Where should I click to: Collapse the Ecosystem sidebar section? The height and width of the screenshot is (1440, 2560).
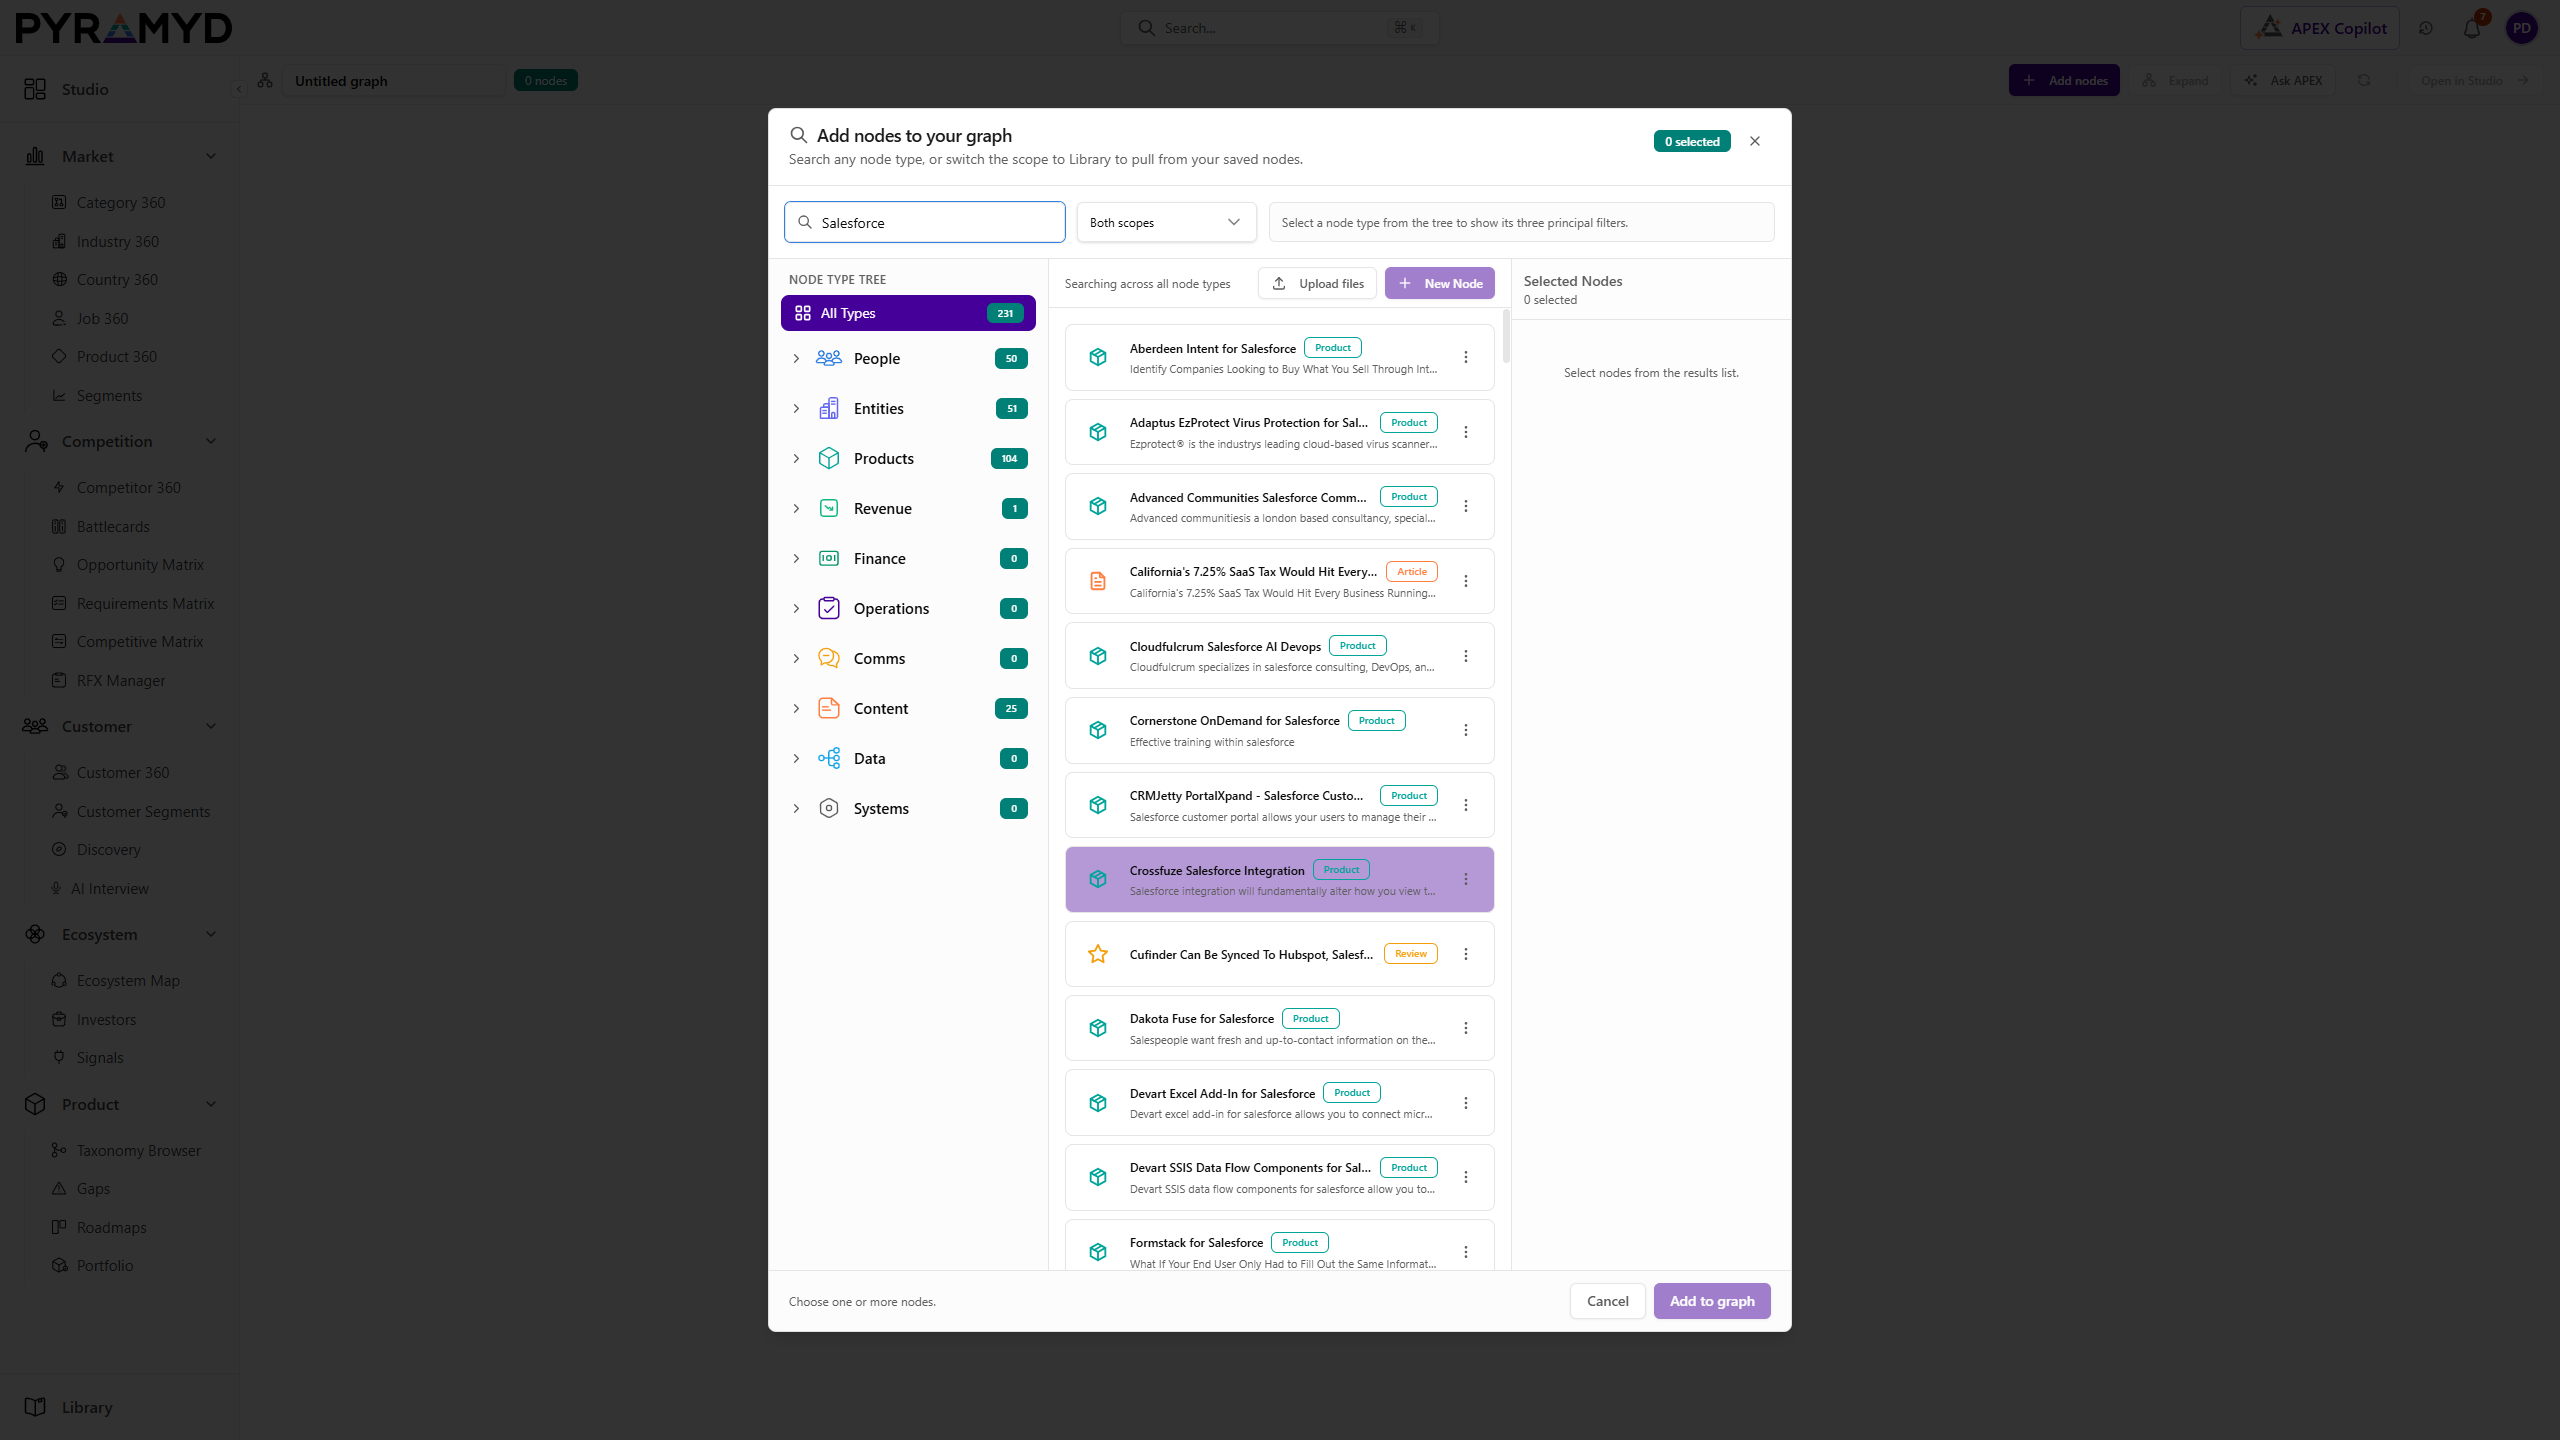[210, 934]
